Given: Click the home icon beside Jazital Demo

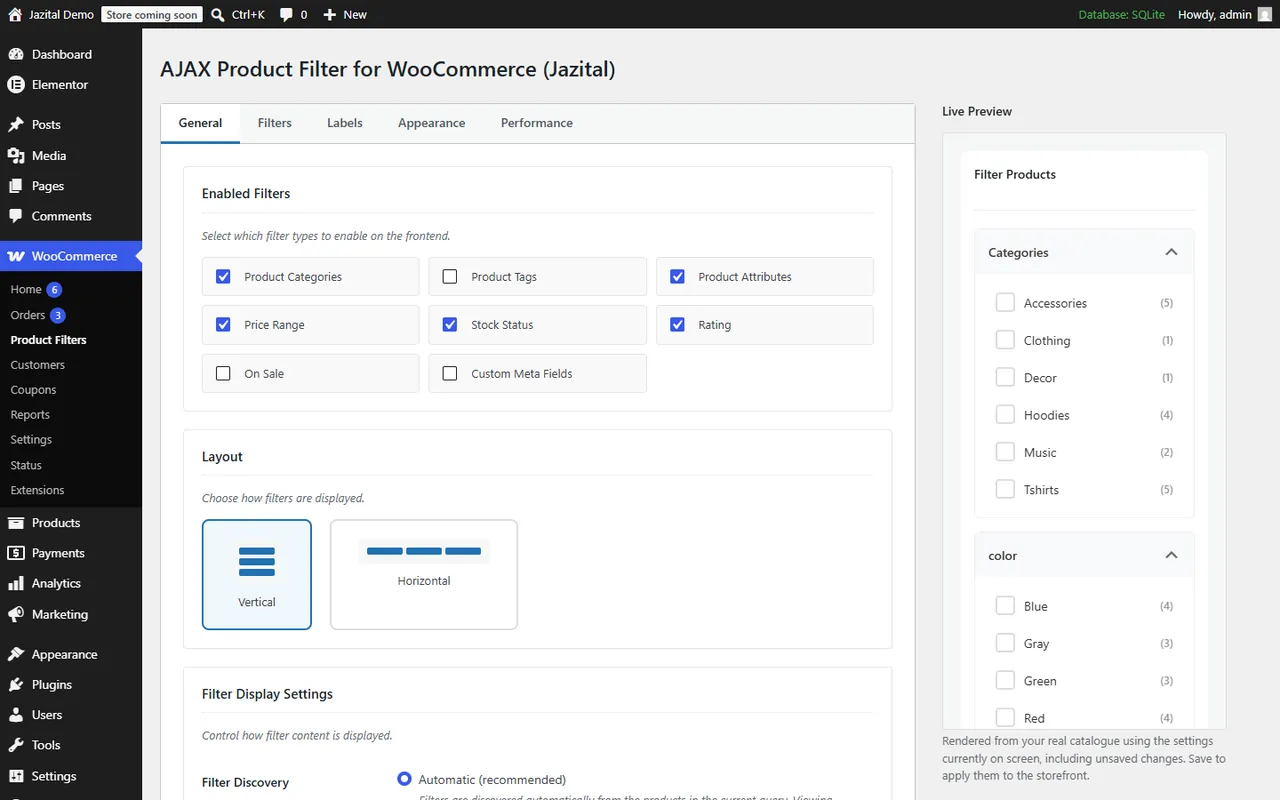Looking at the screenshot, I should pos(15,15).
